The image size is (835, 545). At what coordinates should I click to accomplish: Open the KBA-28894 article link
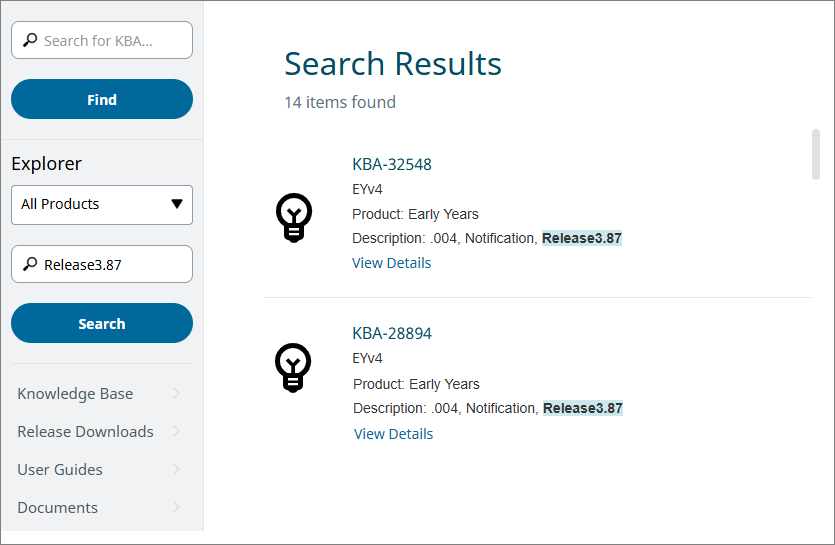[392, 333]
